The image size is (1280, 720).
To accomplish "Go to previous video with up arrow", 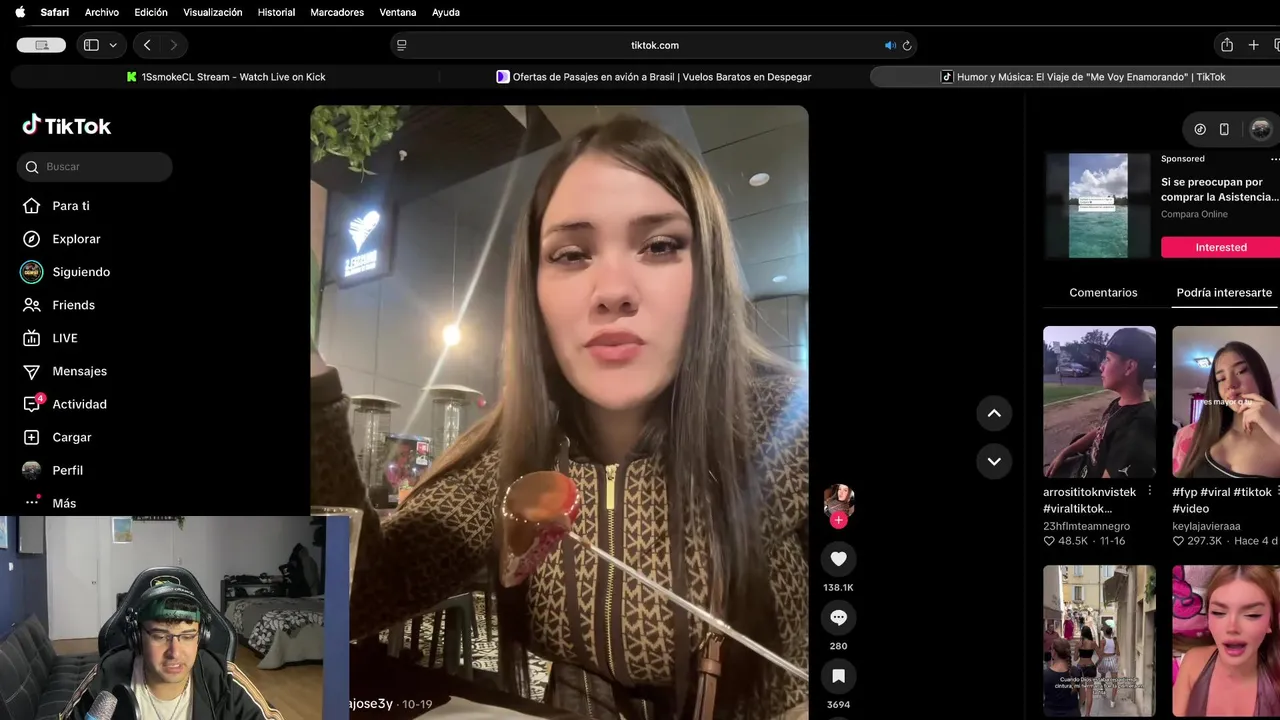I will tap(994, 413).
